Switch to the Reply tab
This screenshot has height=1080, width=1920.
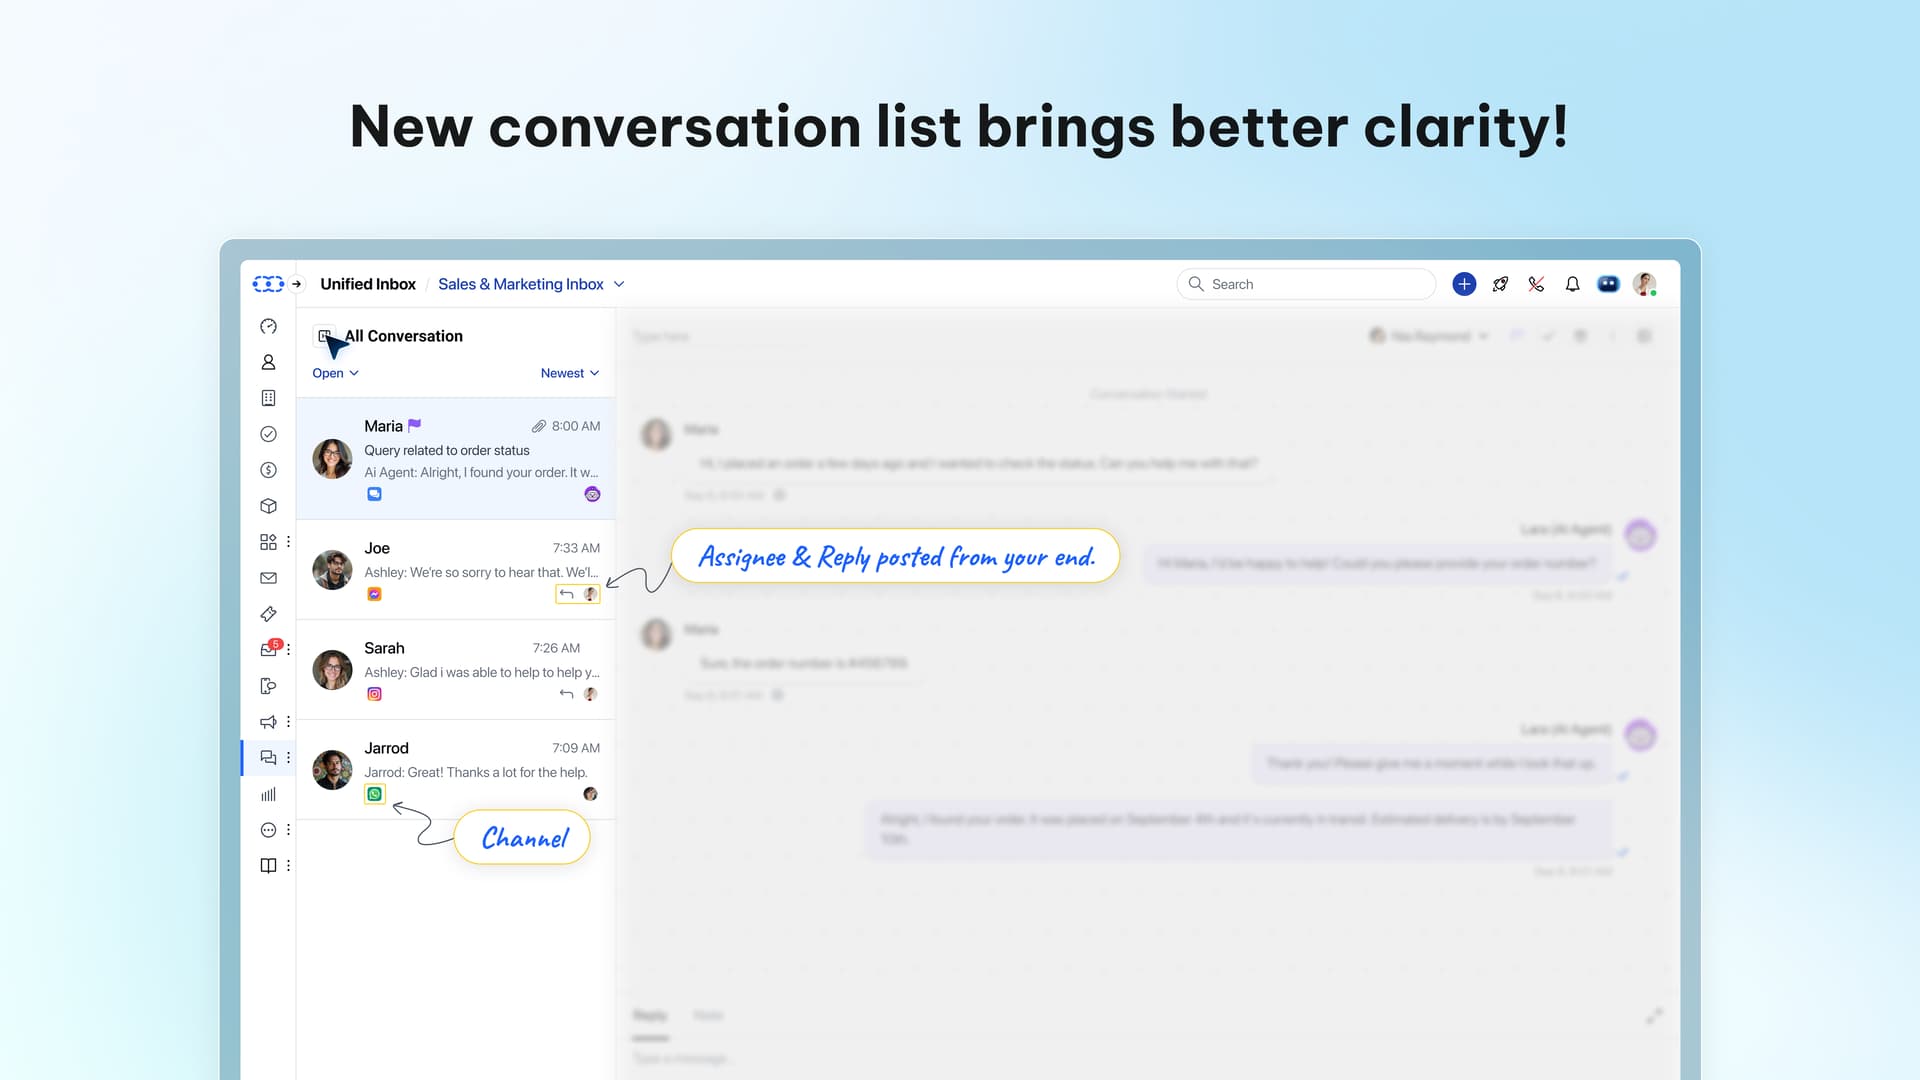(x=649, y=1015)
